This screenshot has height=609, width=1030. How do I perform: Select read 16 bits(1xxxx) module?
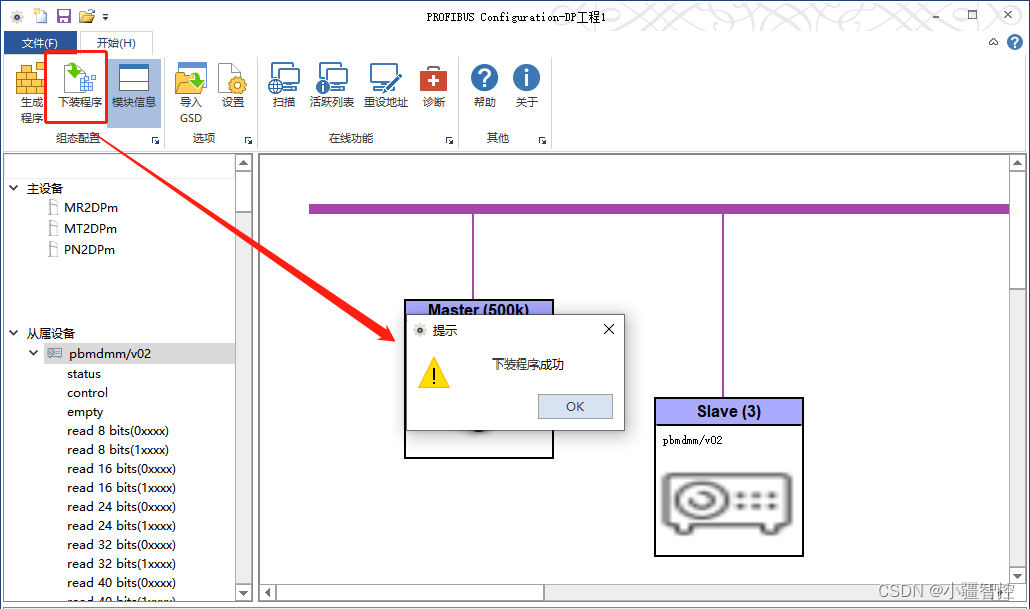point(122,488)
